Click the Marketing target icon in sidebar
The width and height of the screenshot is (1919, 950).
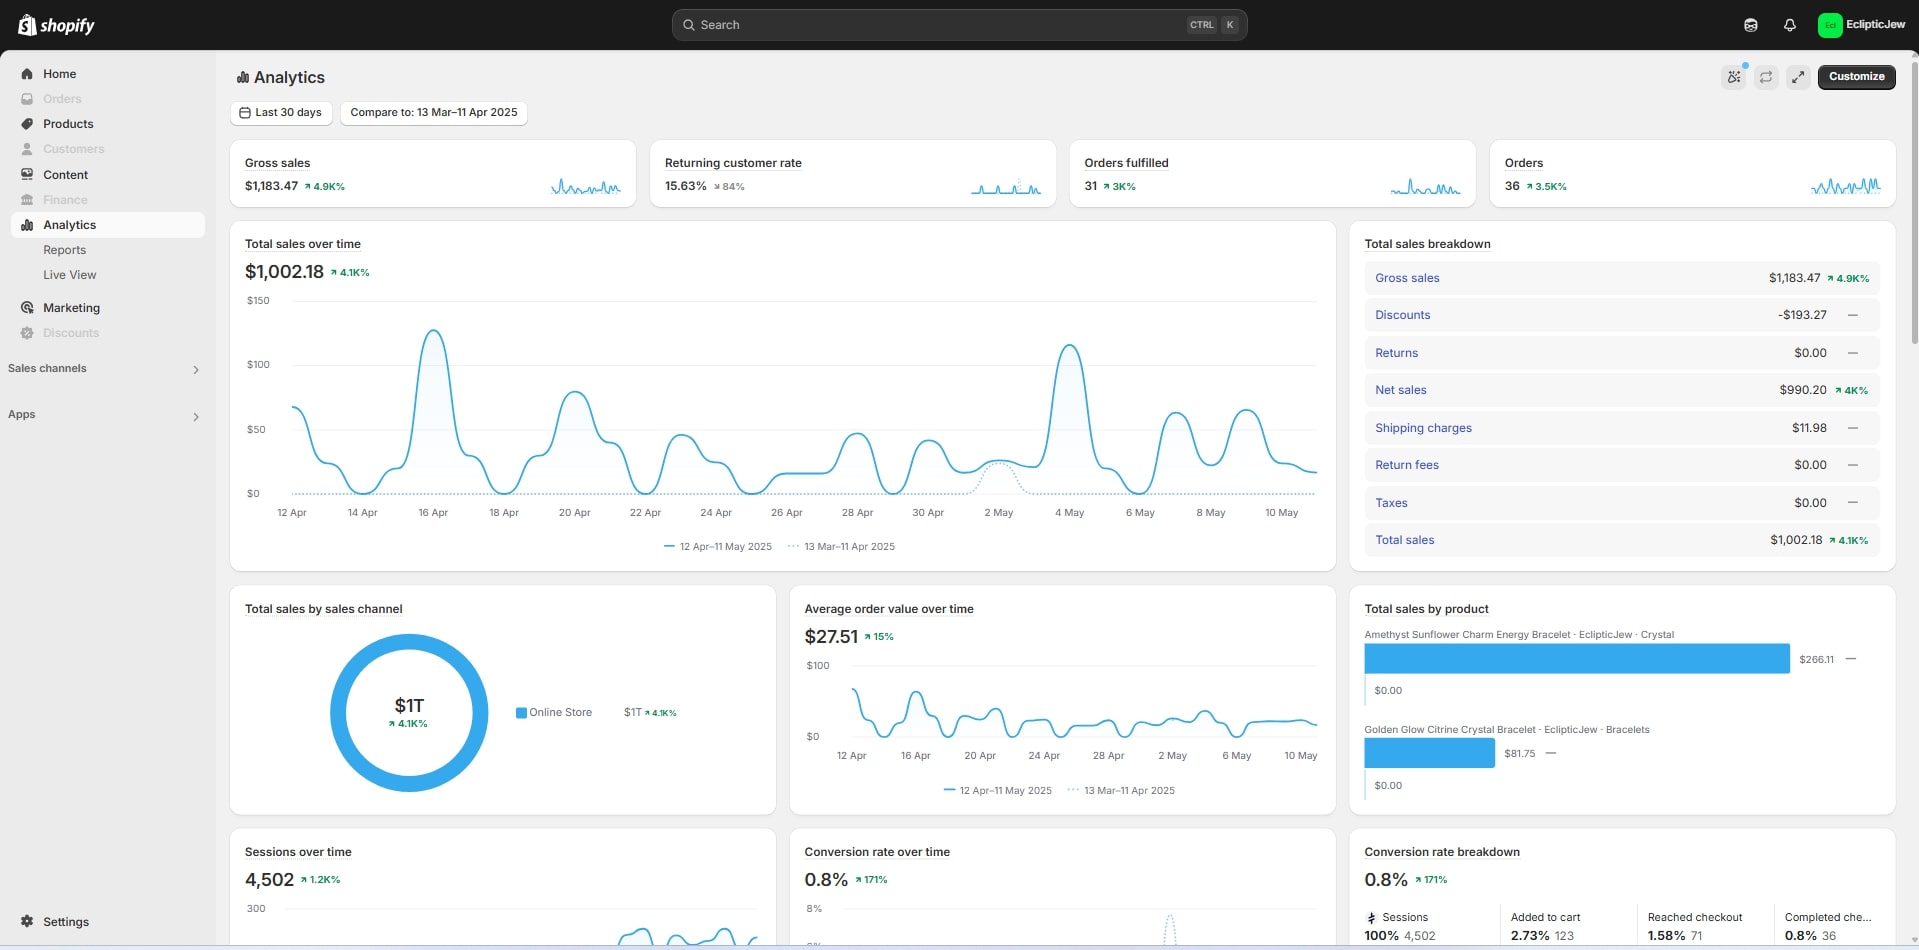click(x=27, y=308)
